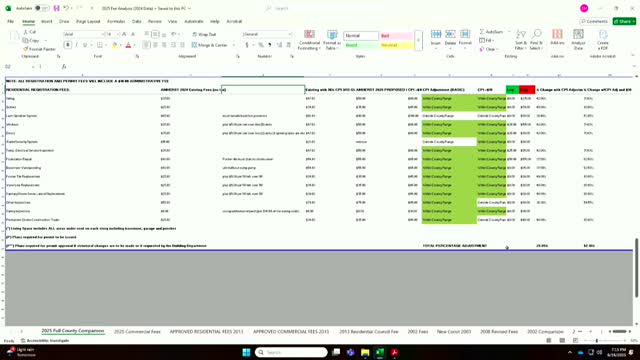Click the Sort & Filter icon
The width and height of the screenshot is (640, 360).
tap(520, 40)
